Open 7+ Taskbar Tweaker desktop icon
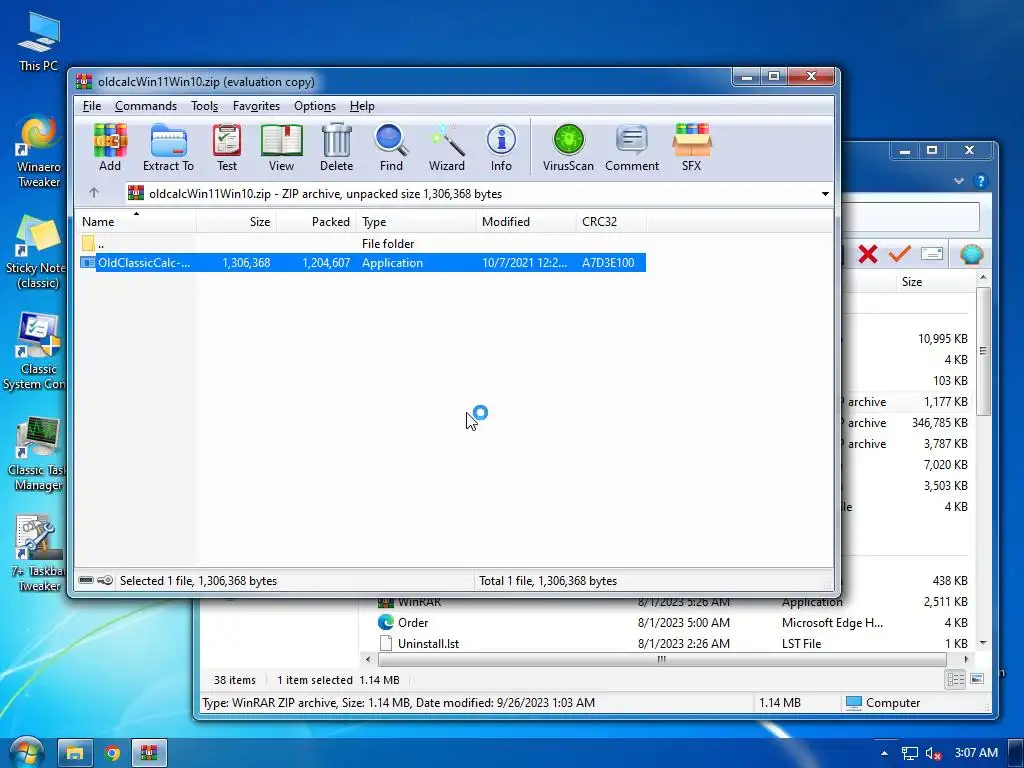Screen dimensions: 1024x768 coord(38,554)
